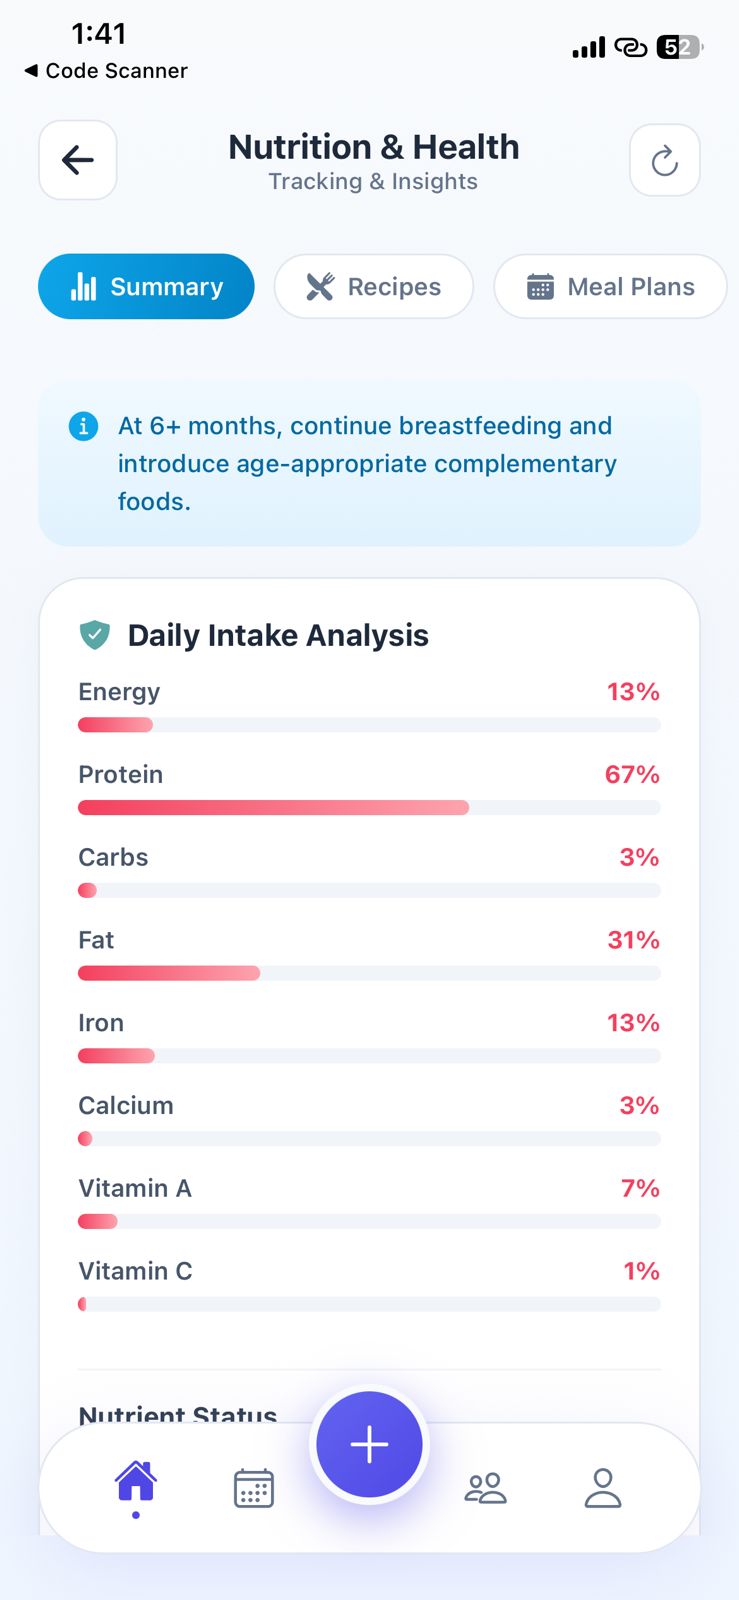Tap the battery status indicator
Screen dimensions: 739x1600
click(x=680, y=47)
